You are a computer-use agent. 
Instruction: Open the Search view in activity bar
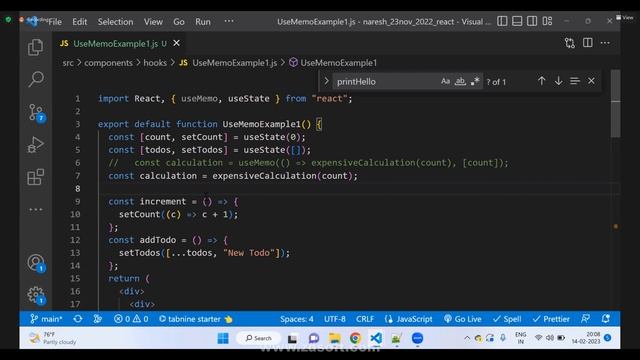pyautogui.click(x=36, y=79)
